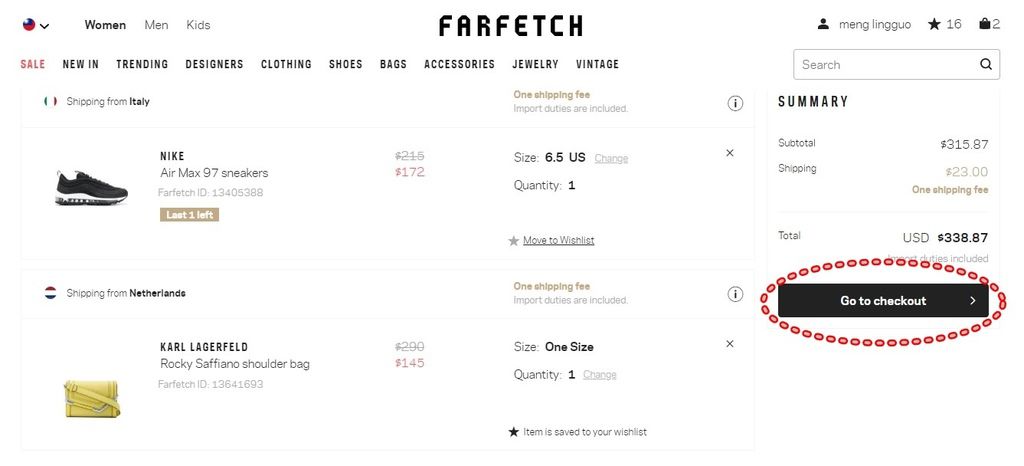Switch to the Kids section

tap(198, 25)
